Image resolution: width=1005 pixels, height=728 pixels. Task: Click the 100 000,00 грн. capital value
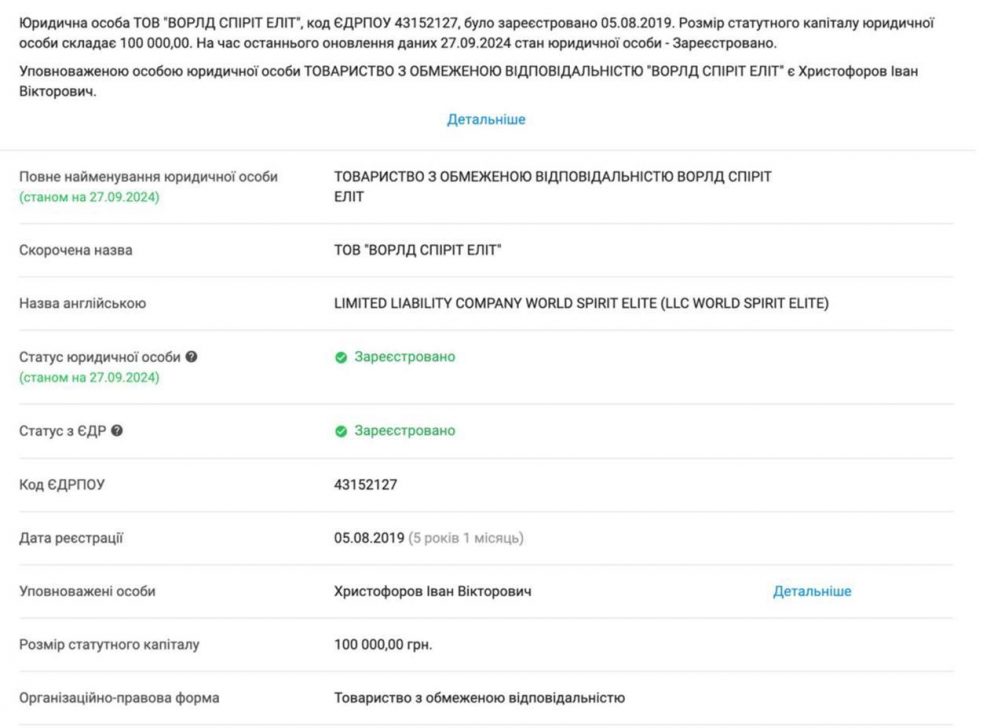click(382, 644)
